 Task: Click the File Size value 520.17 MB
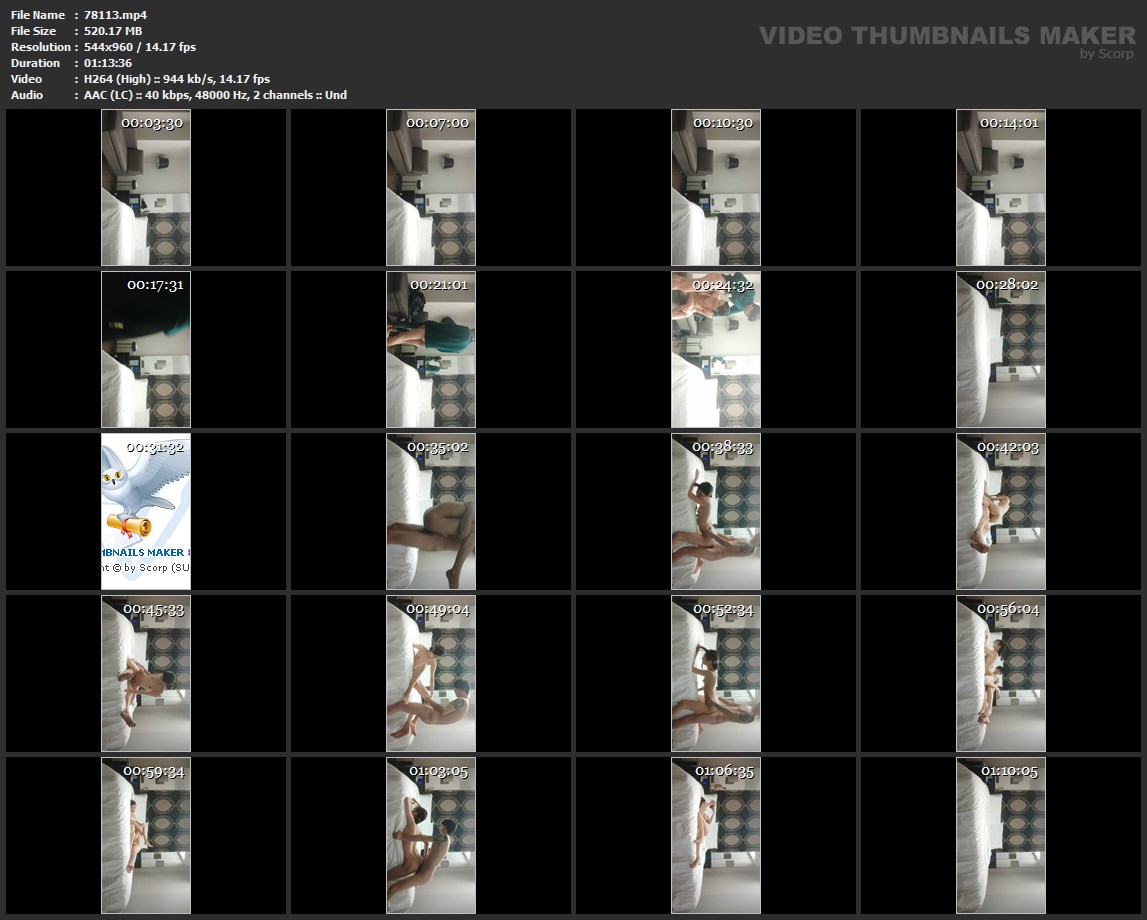click(113, 31)
